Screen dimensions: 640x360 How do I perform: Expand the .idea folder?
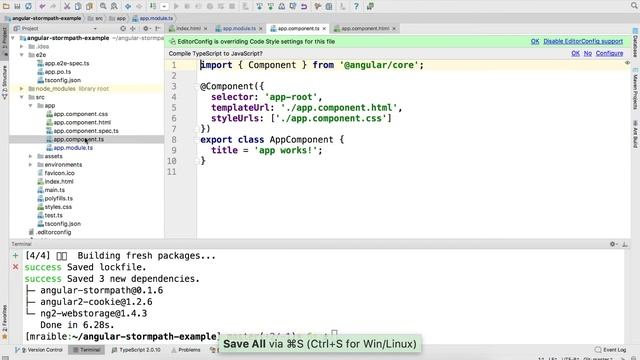[x=22, y=47]
